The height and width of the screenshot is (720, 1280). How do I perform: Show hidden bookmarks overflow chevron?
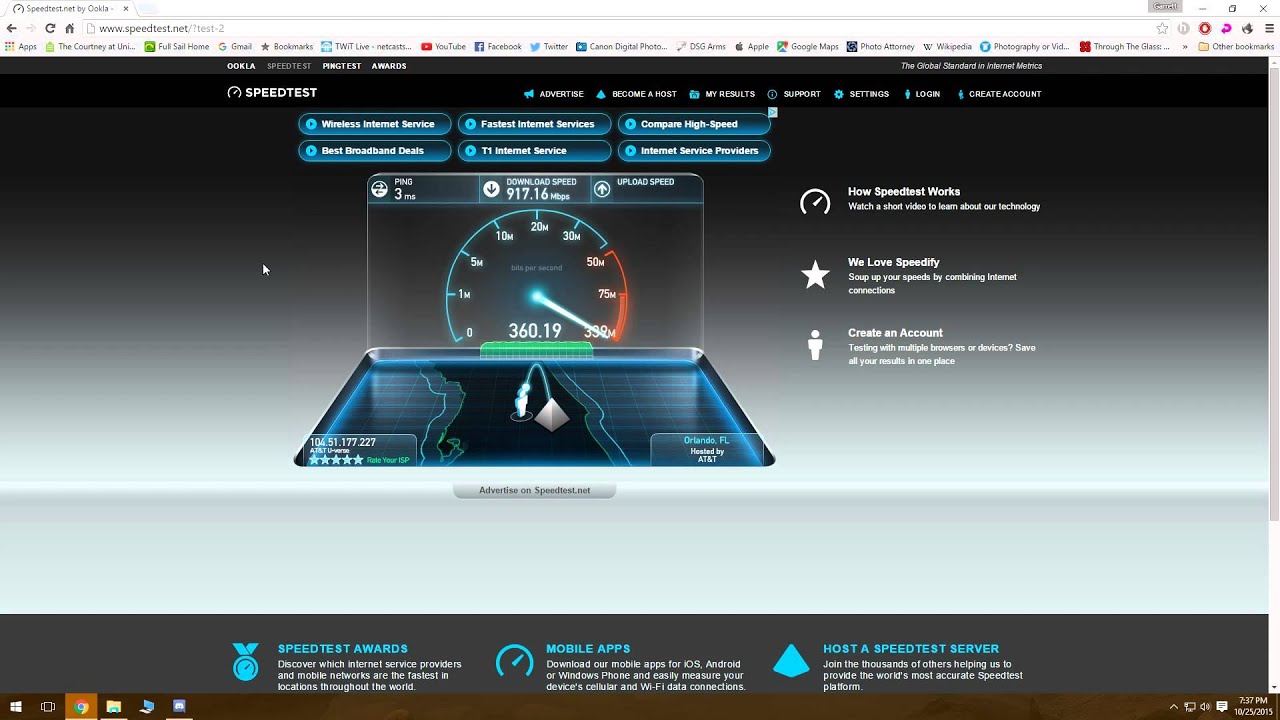(x=1185, y=46)
